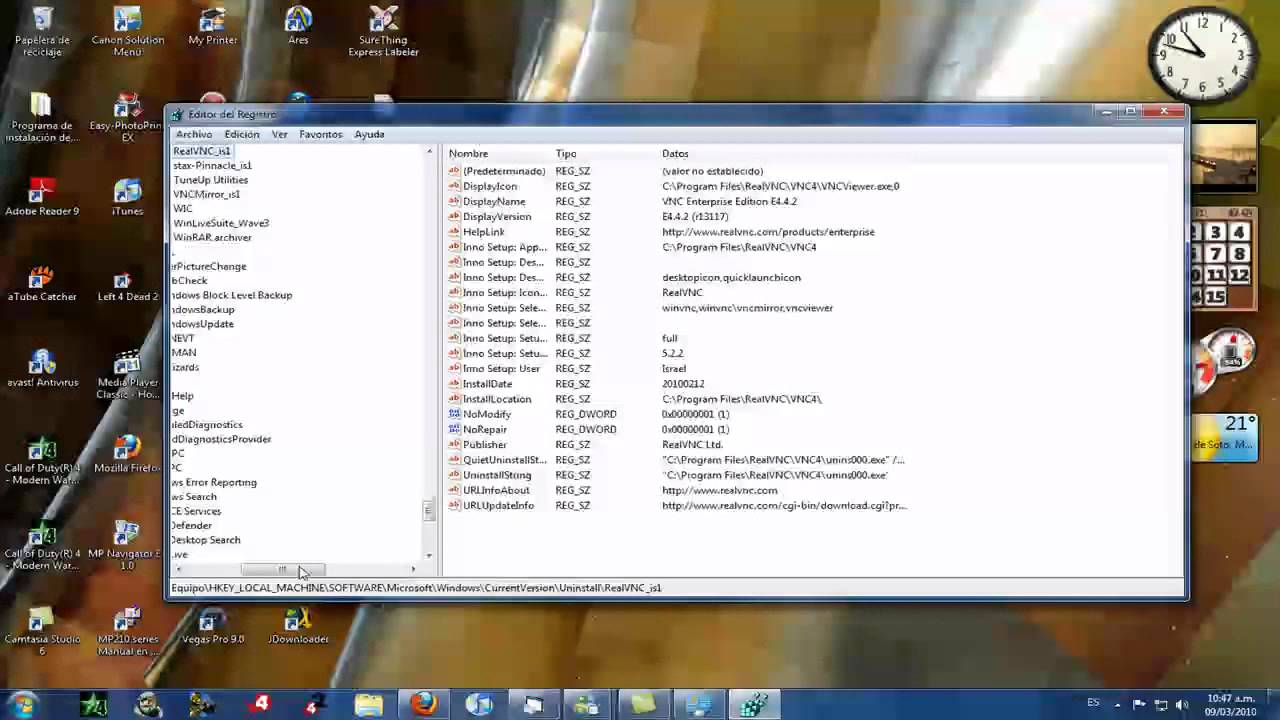Select the InstallLocation registry value
This screenshot has width=1280, height=720.
pyautogui.click(x=497, y=399)
